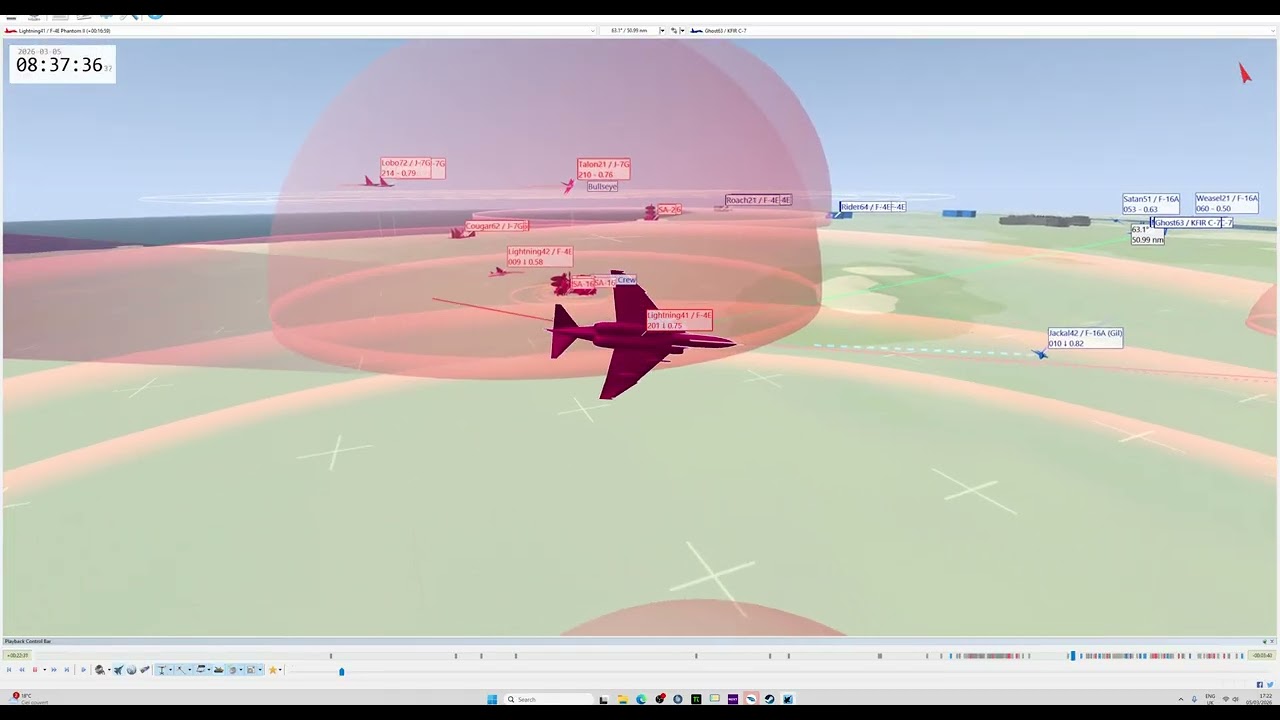Open the helmet icon's dropdown arrow
The image size is (1280, 720).
[x=109, y=670]
